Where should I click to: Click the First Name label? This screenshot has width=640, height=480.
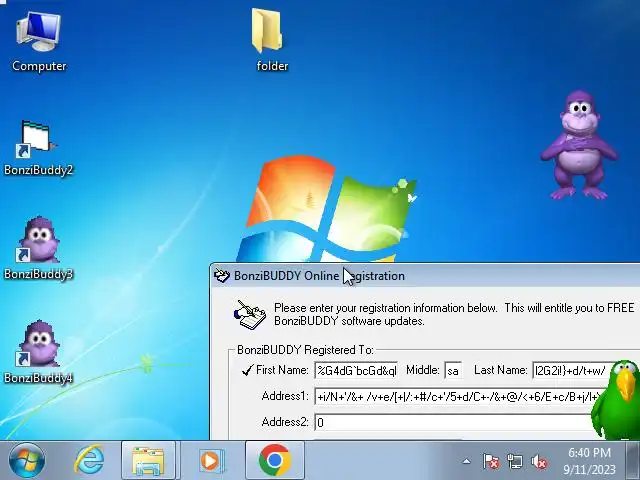282,370
